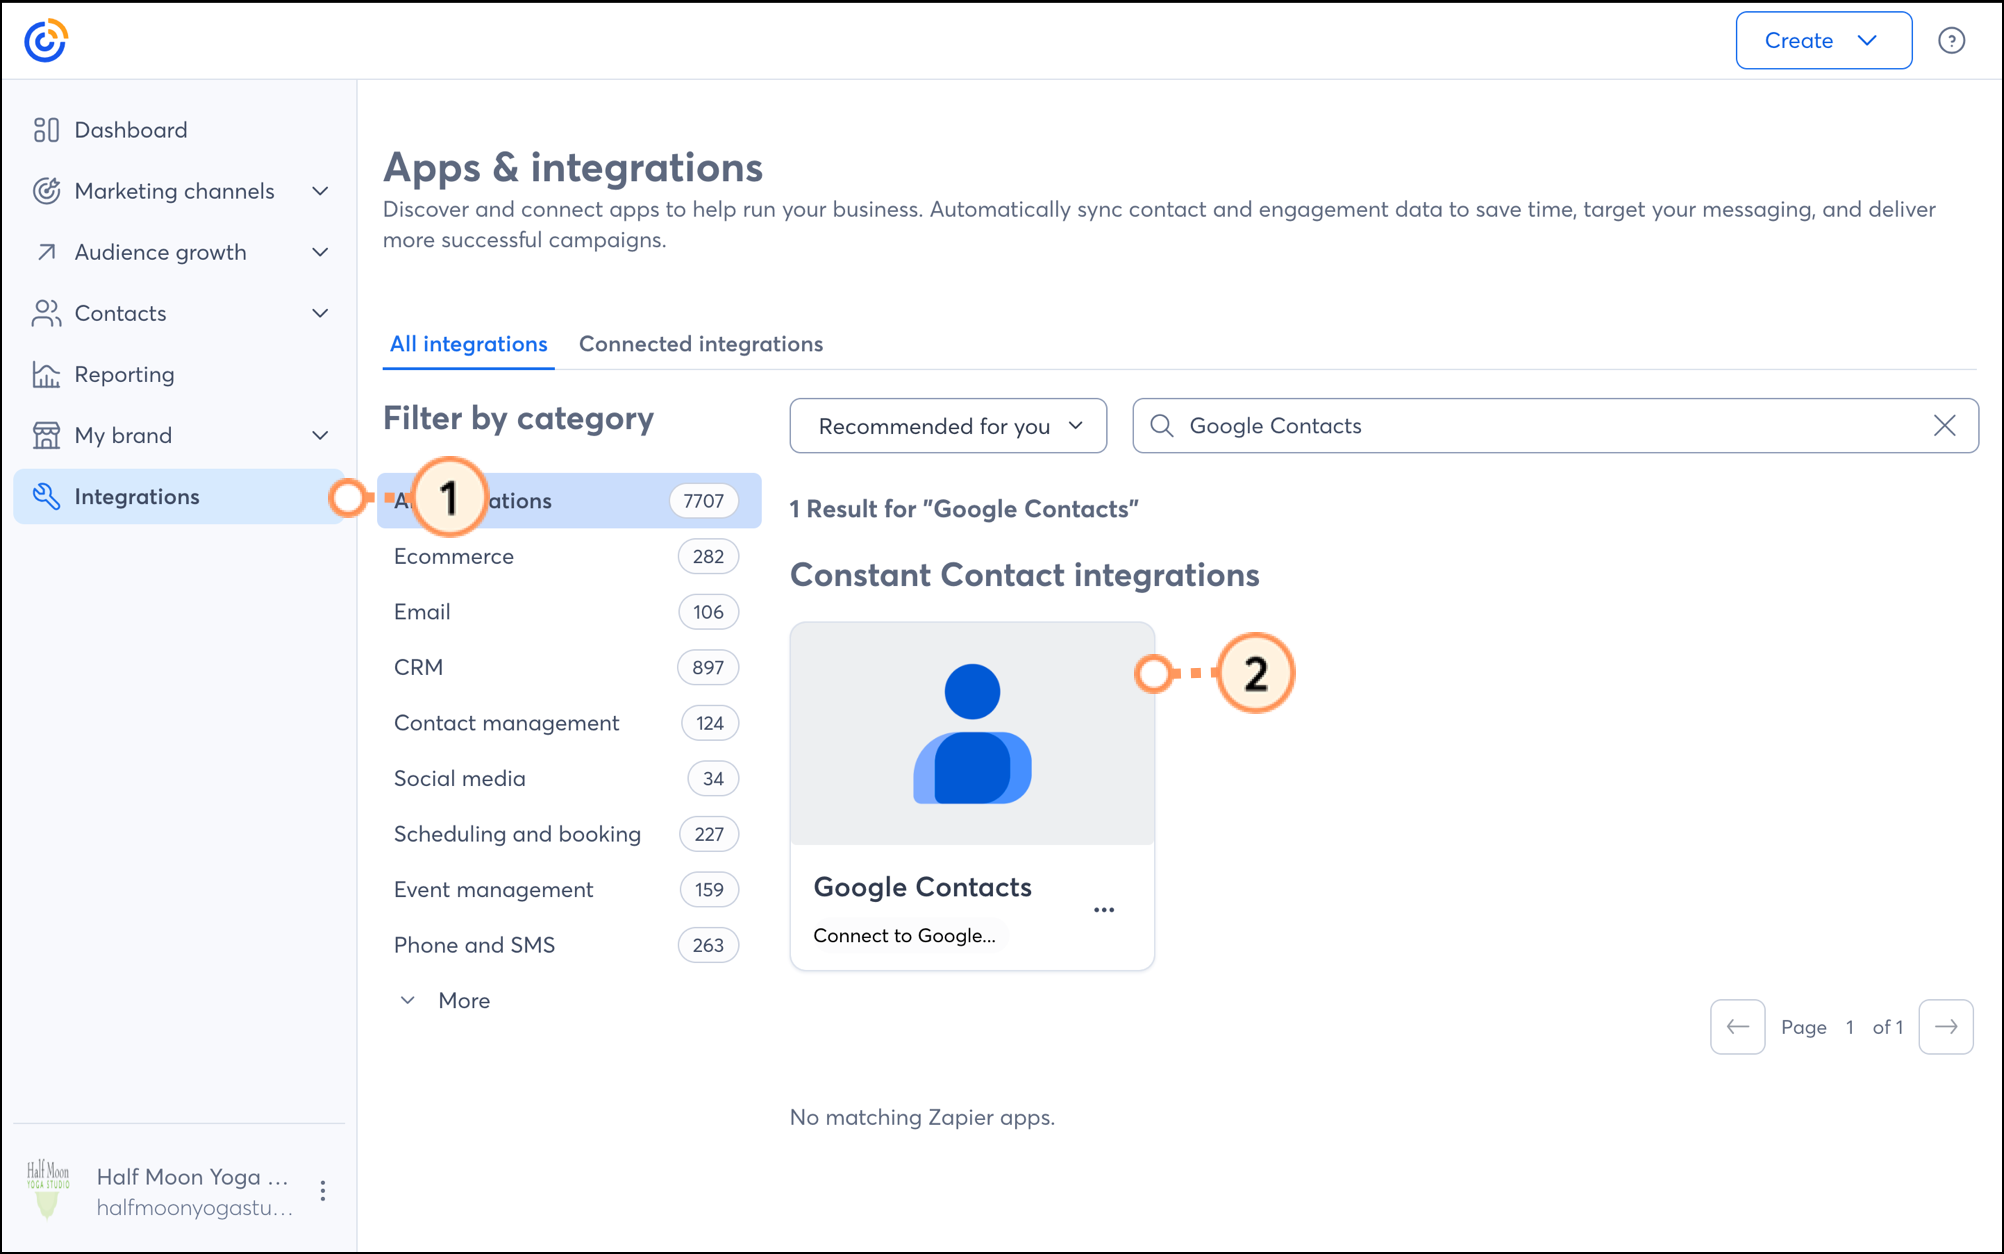
Task: Open Dashboard from sidebar
Action: coord(180,130)
